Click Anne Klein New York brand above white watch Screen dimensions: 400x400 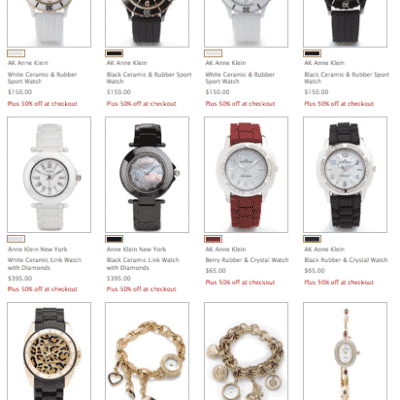pyautogui.click(x=37, y=249)
